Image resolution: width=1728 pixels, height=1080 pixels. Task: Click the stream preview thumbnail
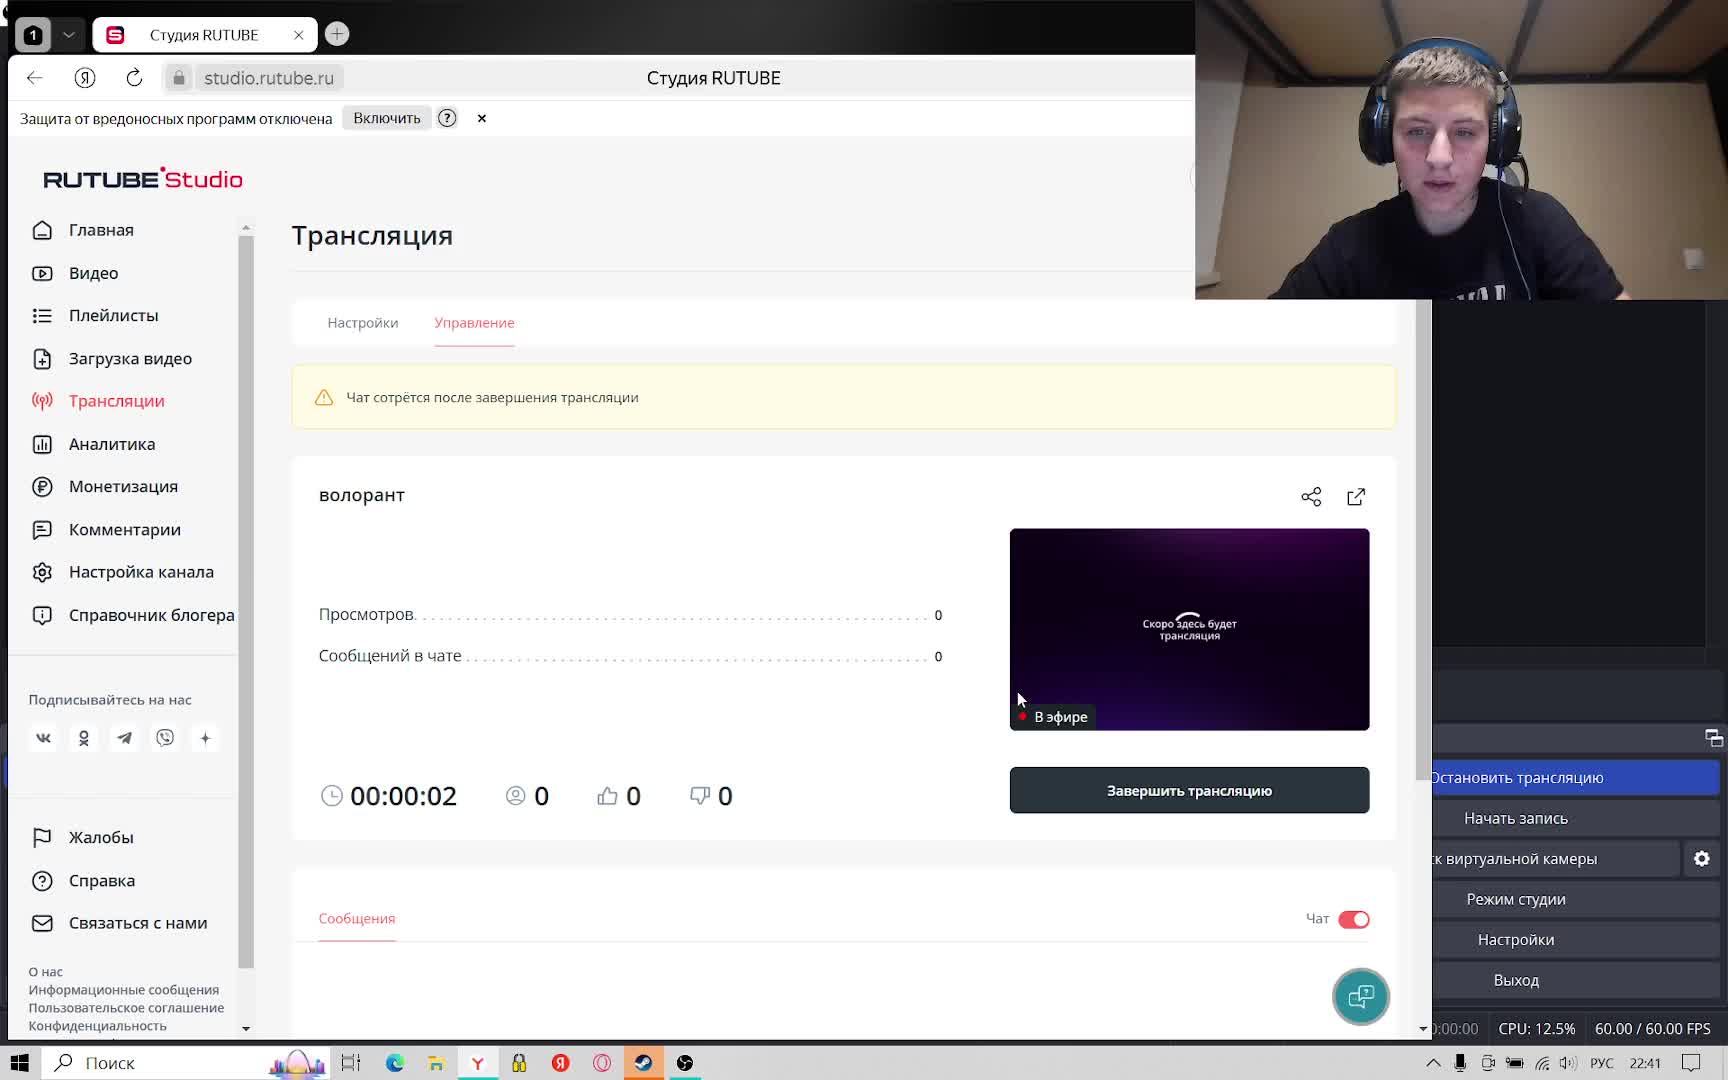tap(1189, 630)
